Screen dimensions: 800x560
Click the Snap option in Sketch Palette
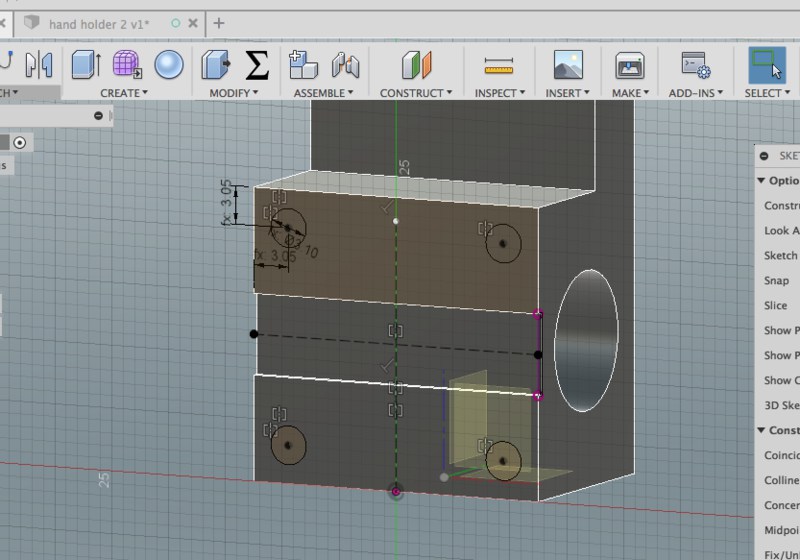tap(776, 281)
